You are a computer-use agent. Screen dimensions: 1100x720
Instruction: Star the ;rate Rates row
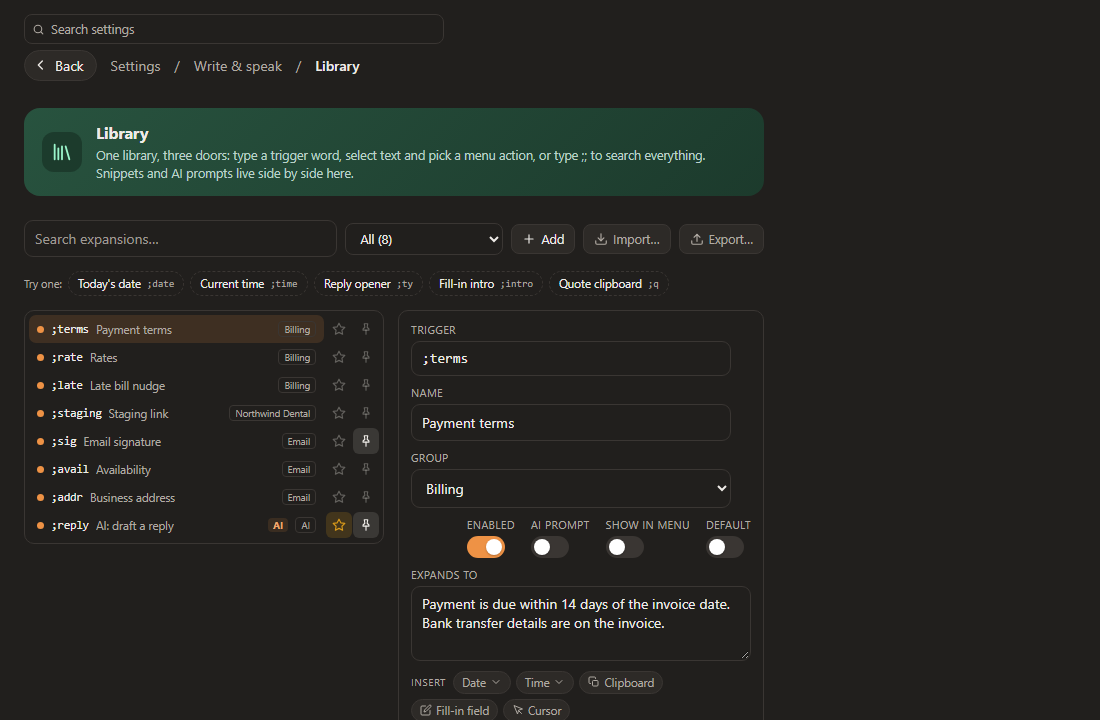click(339, 357)
